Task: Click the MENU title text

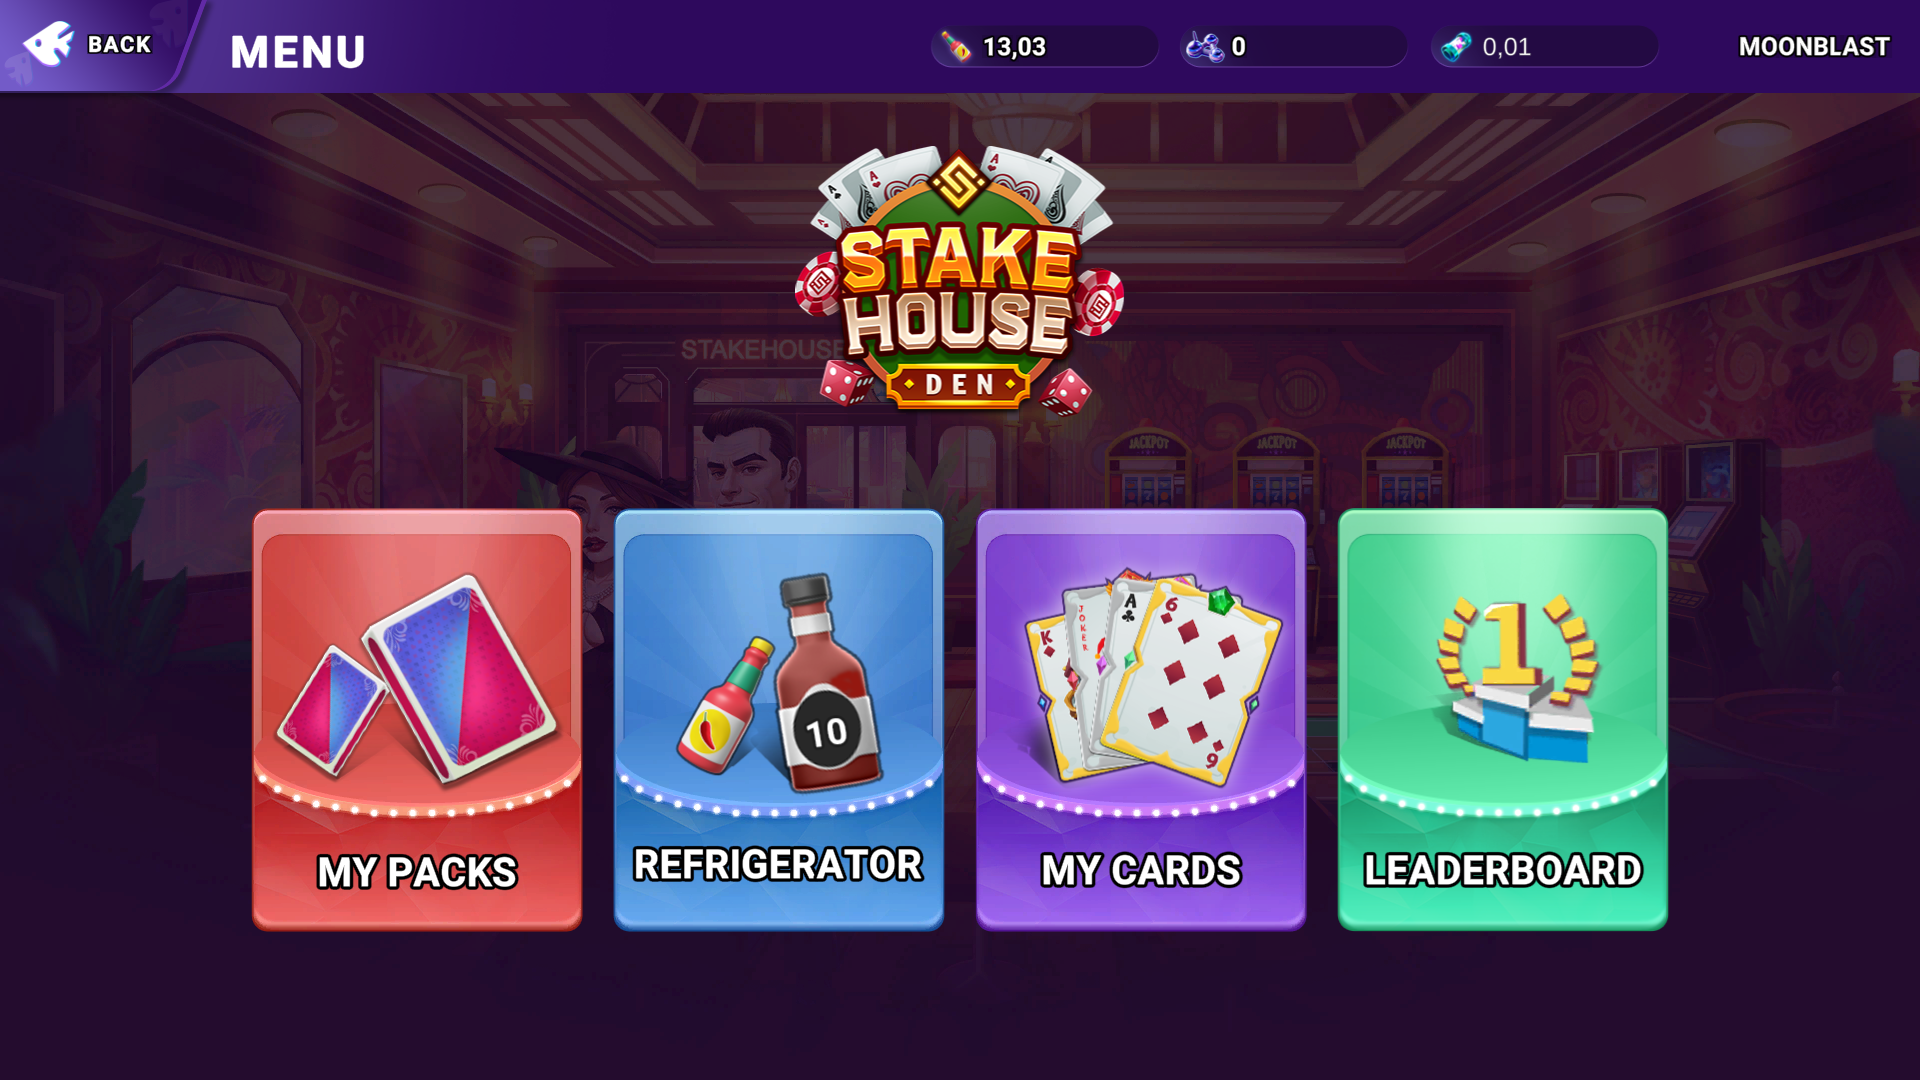Action: 298,51
